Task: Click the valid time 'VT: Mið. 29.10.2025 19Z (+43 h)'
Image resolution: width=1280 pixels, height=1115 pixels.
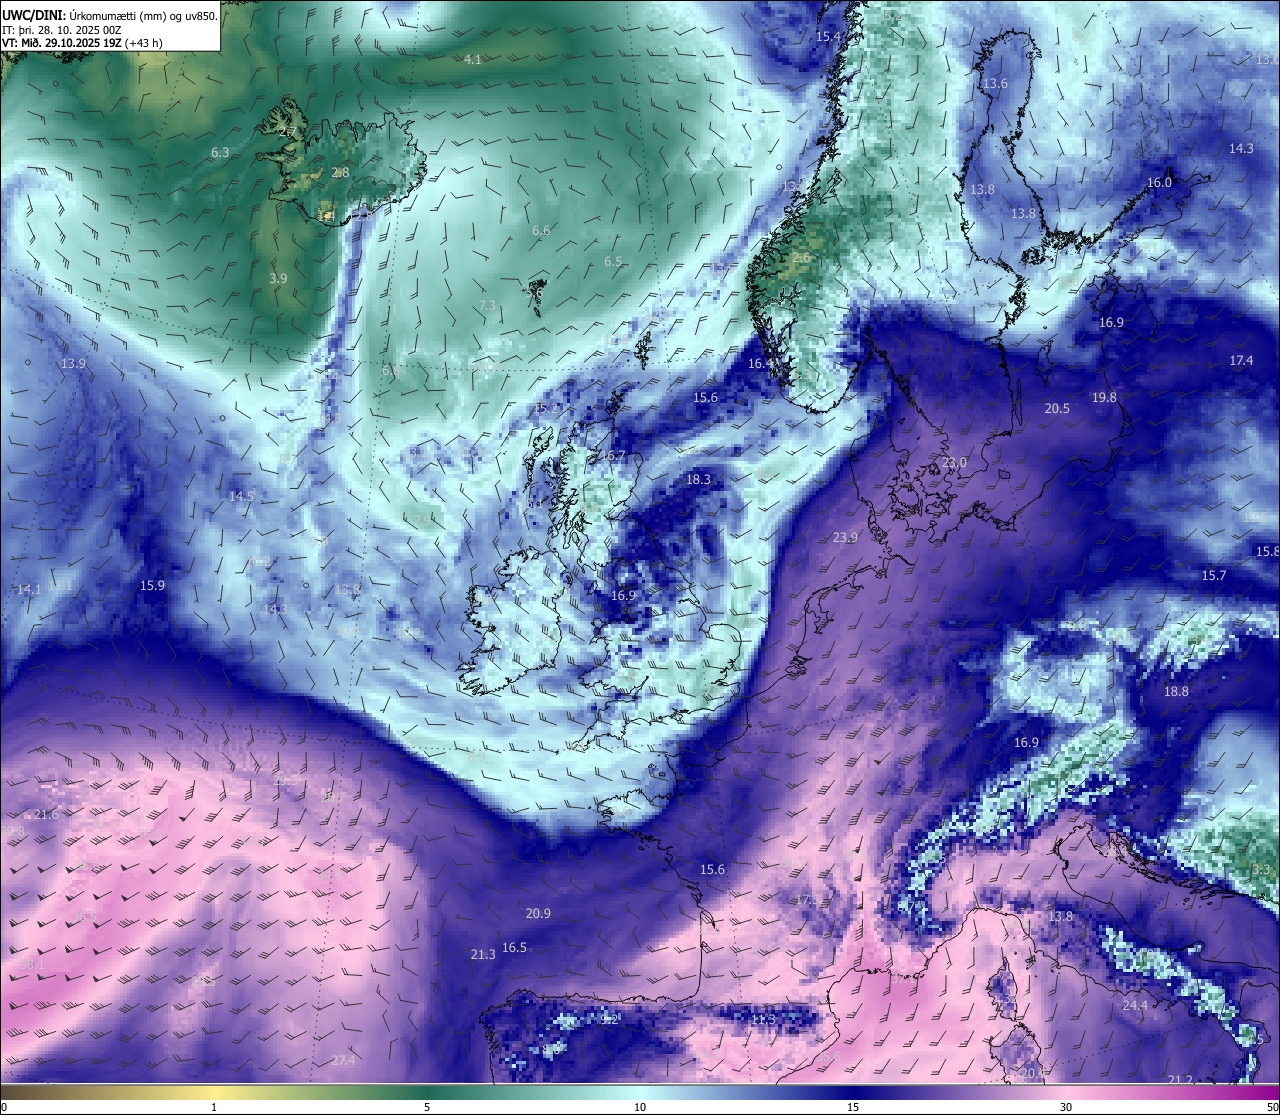Action: click(84, 43)
